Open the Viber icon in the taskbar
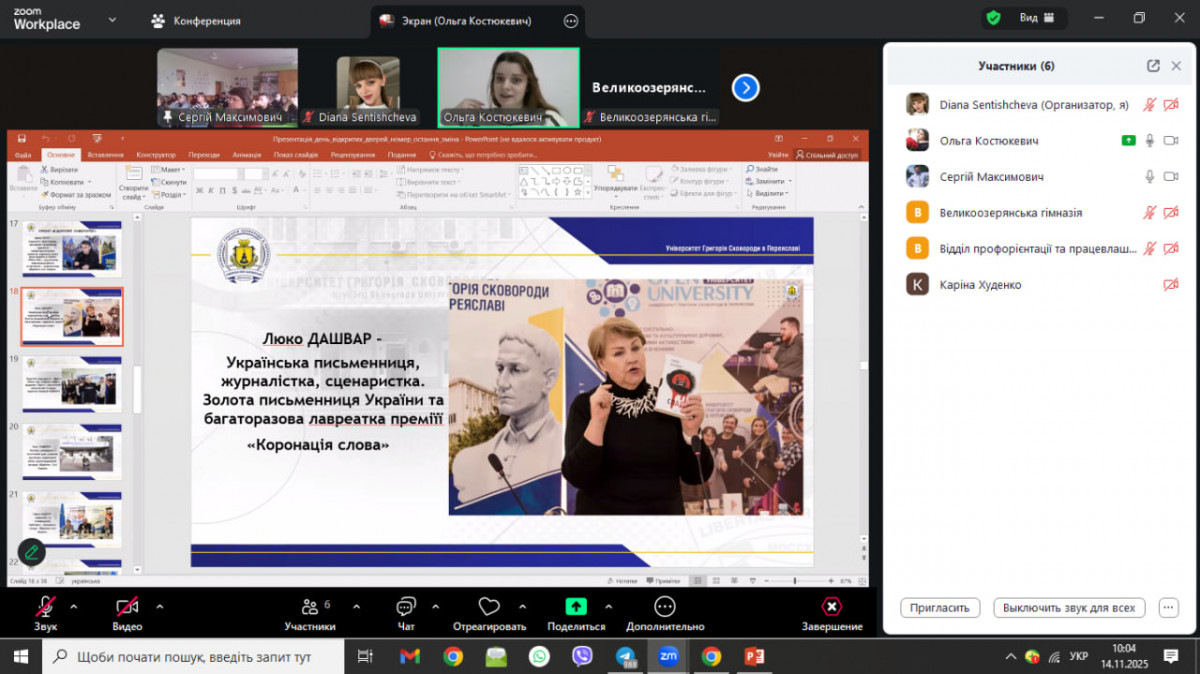The width and height of the screenshot is (1200, 674). pyautogui.click(x=582, y=656)
